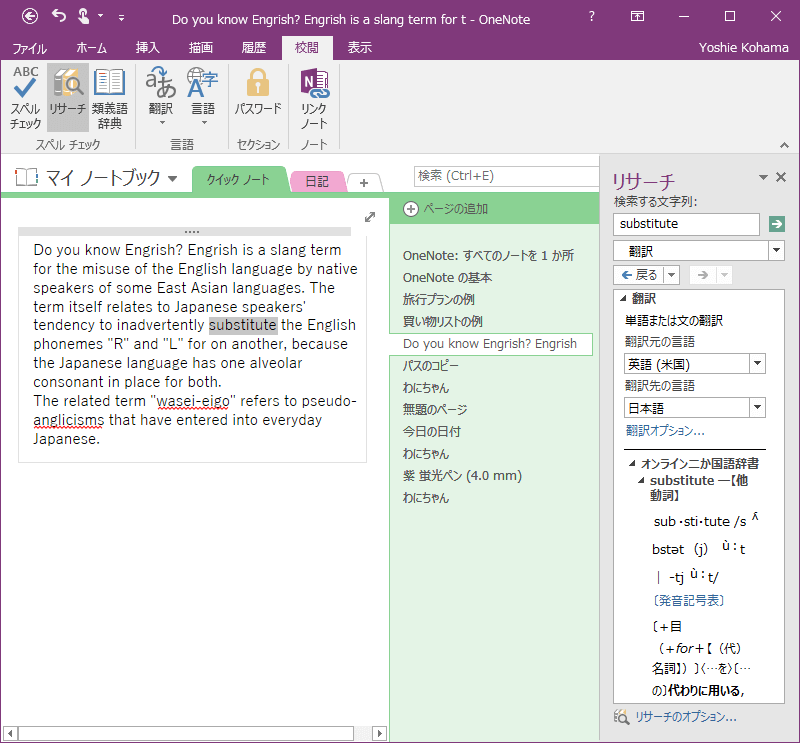Click the 検索 (Ctrl+E) search box
800x743 pixels.
click(505, 176)
